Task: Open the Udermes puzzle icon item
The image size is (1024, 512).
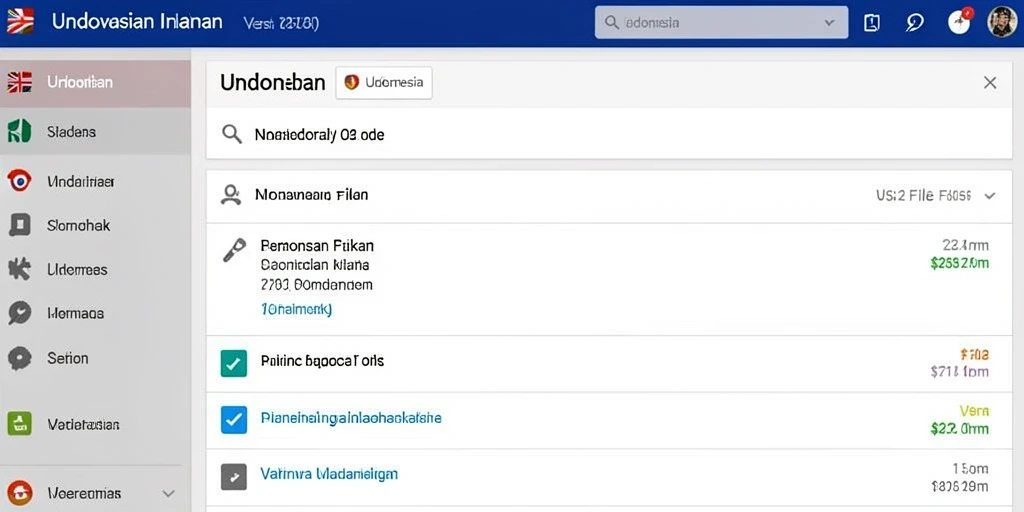Action: point(20,269)
